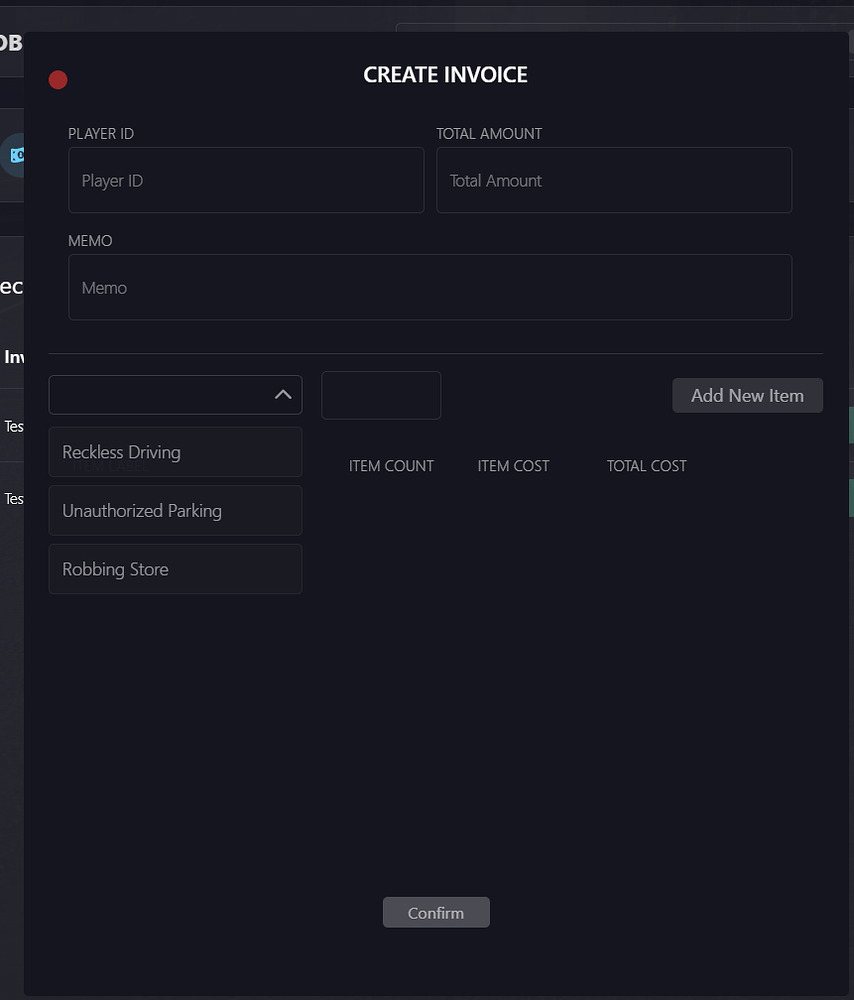This screenshot has height=1000, width=854.
Task: Click the Total Amount input field
Action: pos(614,180)
